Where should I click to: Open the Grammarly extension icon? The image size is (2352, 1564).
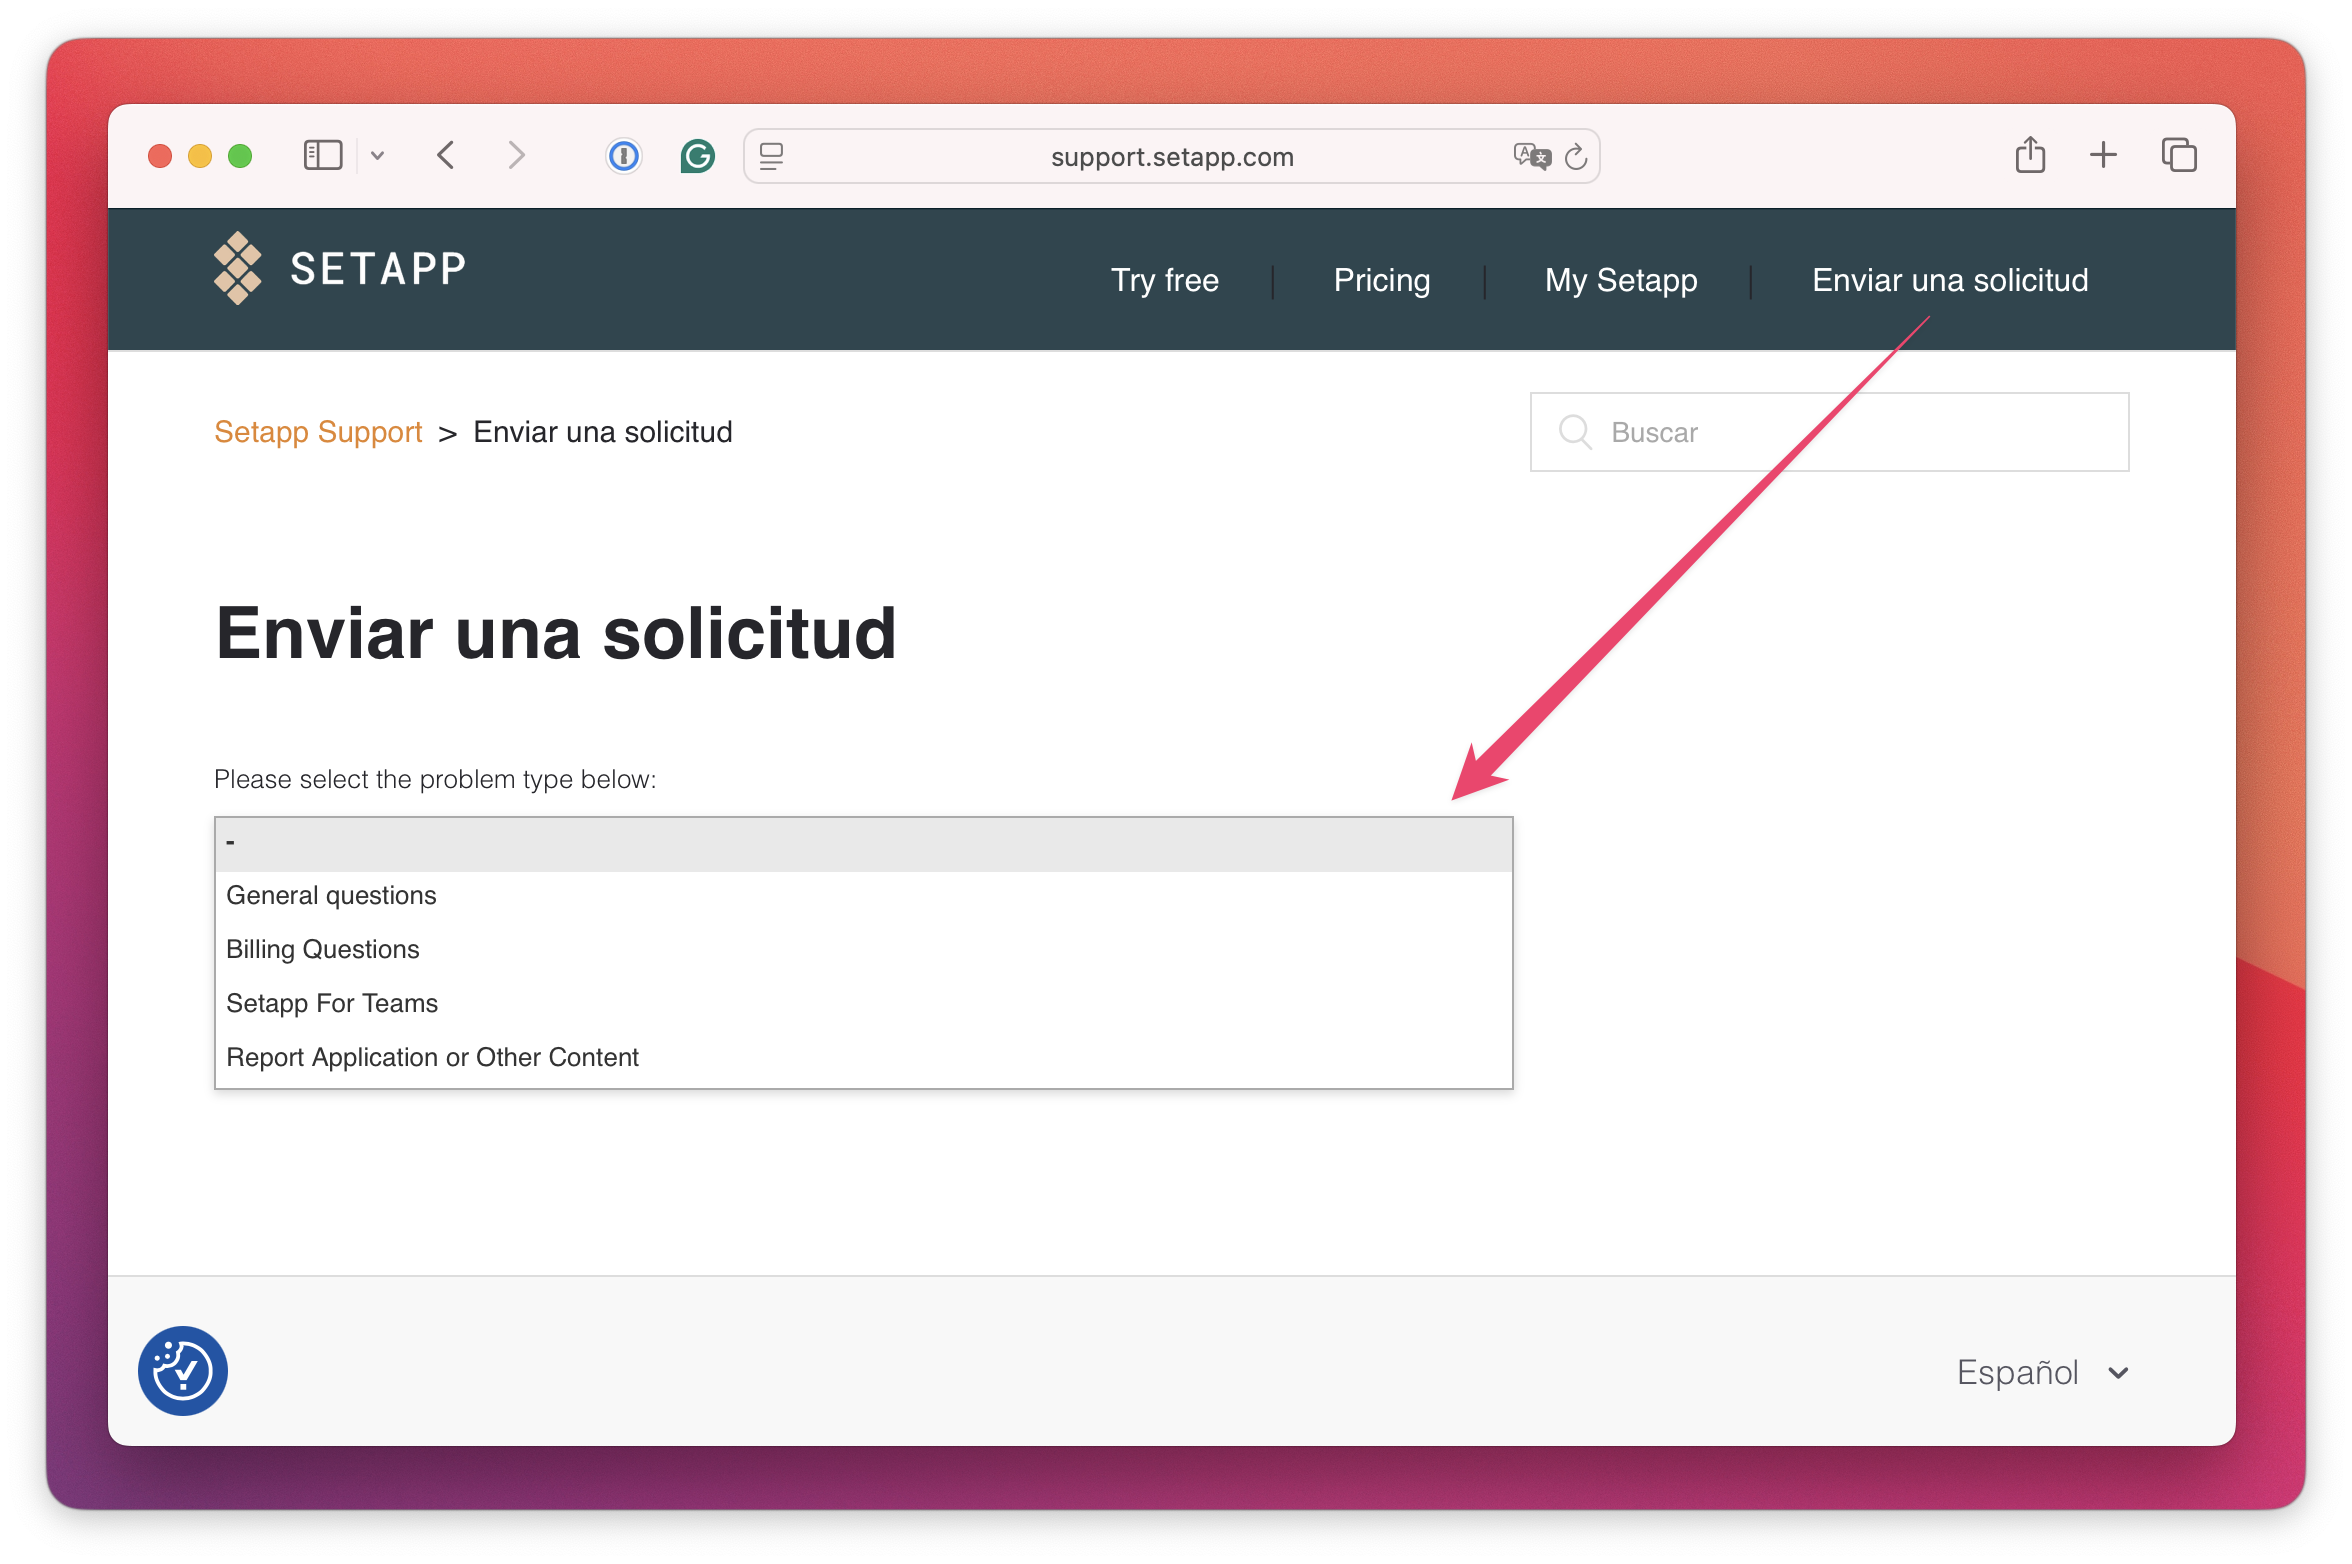coord(697,155)
